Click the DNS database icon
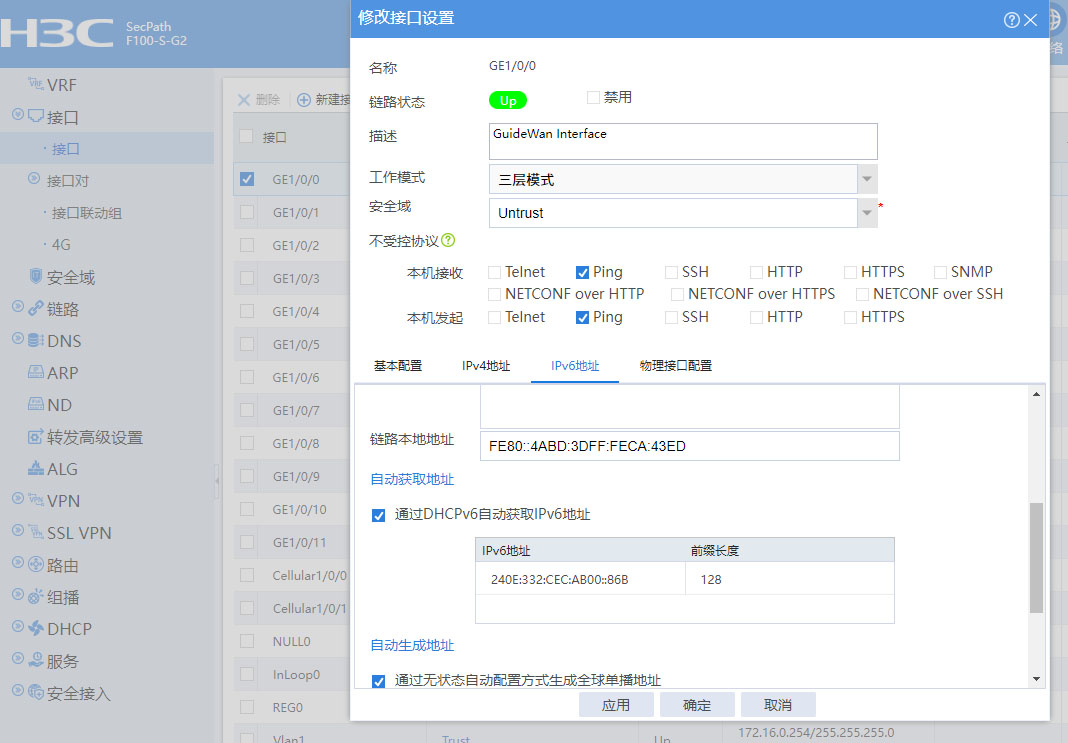Screen dimensions: 1068x743 tap(35, 340)
